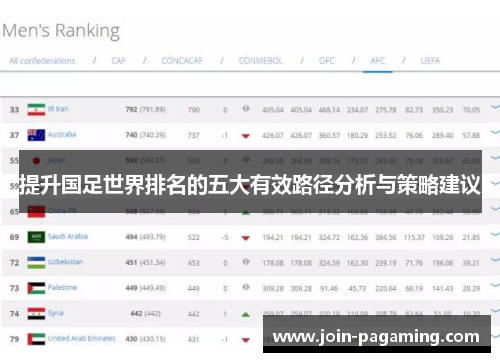This screenshot has height=362, width=500.
Task: Click rank number 37
Action: coord(14,135)
